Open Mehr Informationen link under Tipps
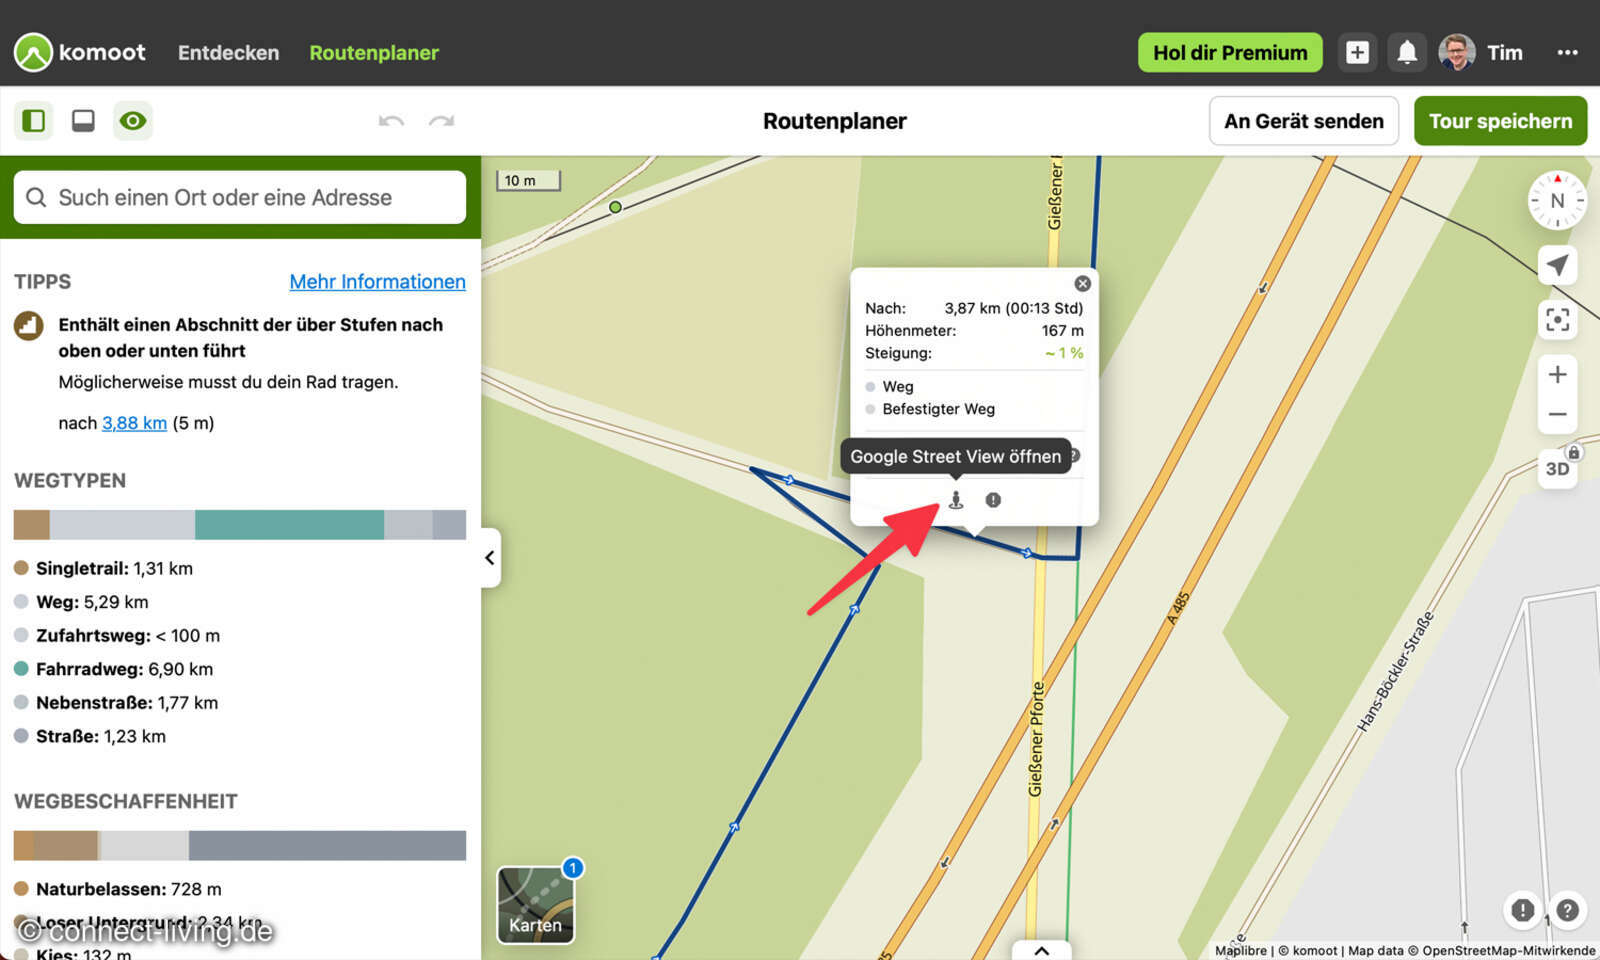Screen dimensions: 1600x960 coord(377,282)
